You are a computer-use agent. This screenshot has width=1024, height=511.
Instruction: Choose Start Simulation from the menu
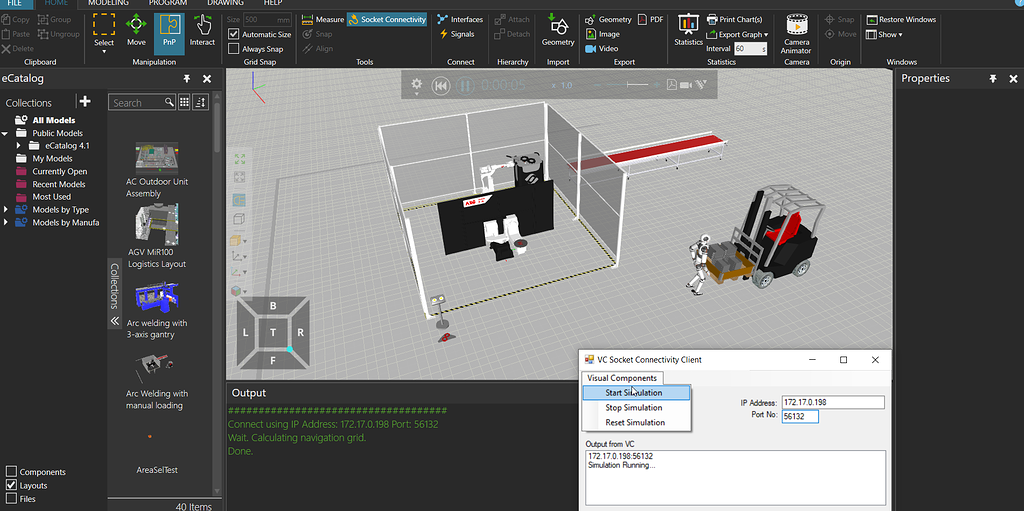point(634,393)
